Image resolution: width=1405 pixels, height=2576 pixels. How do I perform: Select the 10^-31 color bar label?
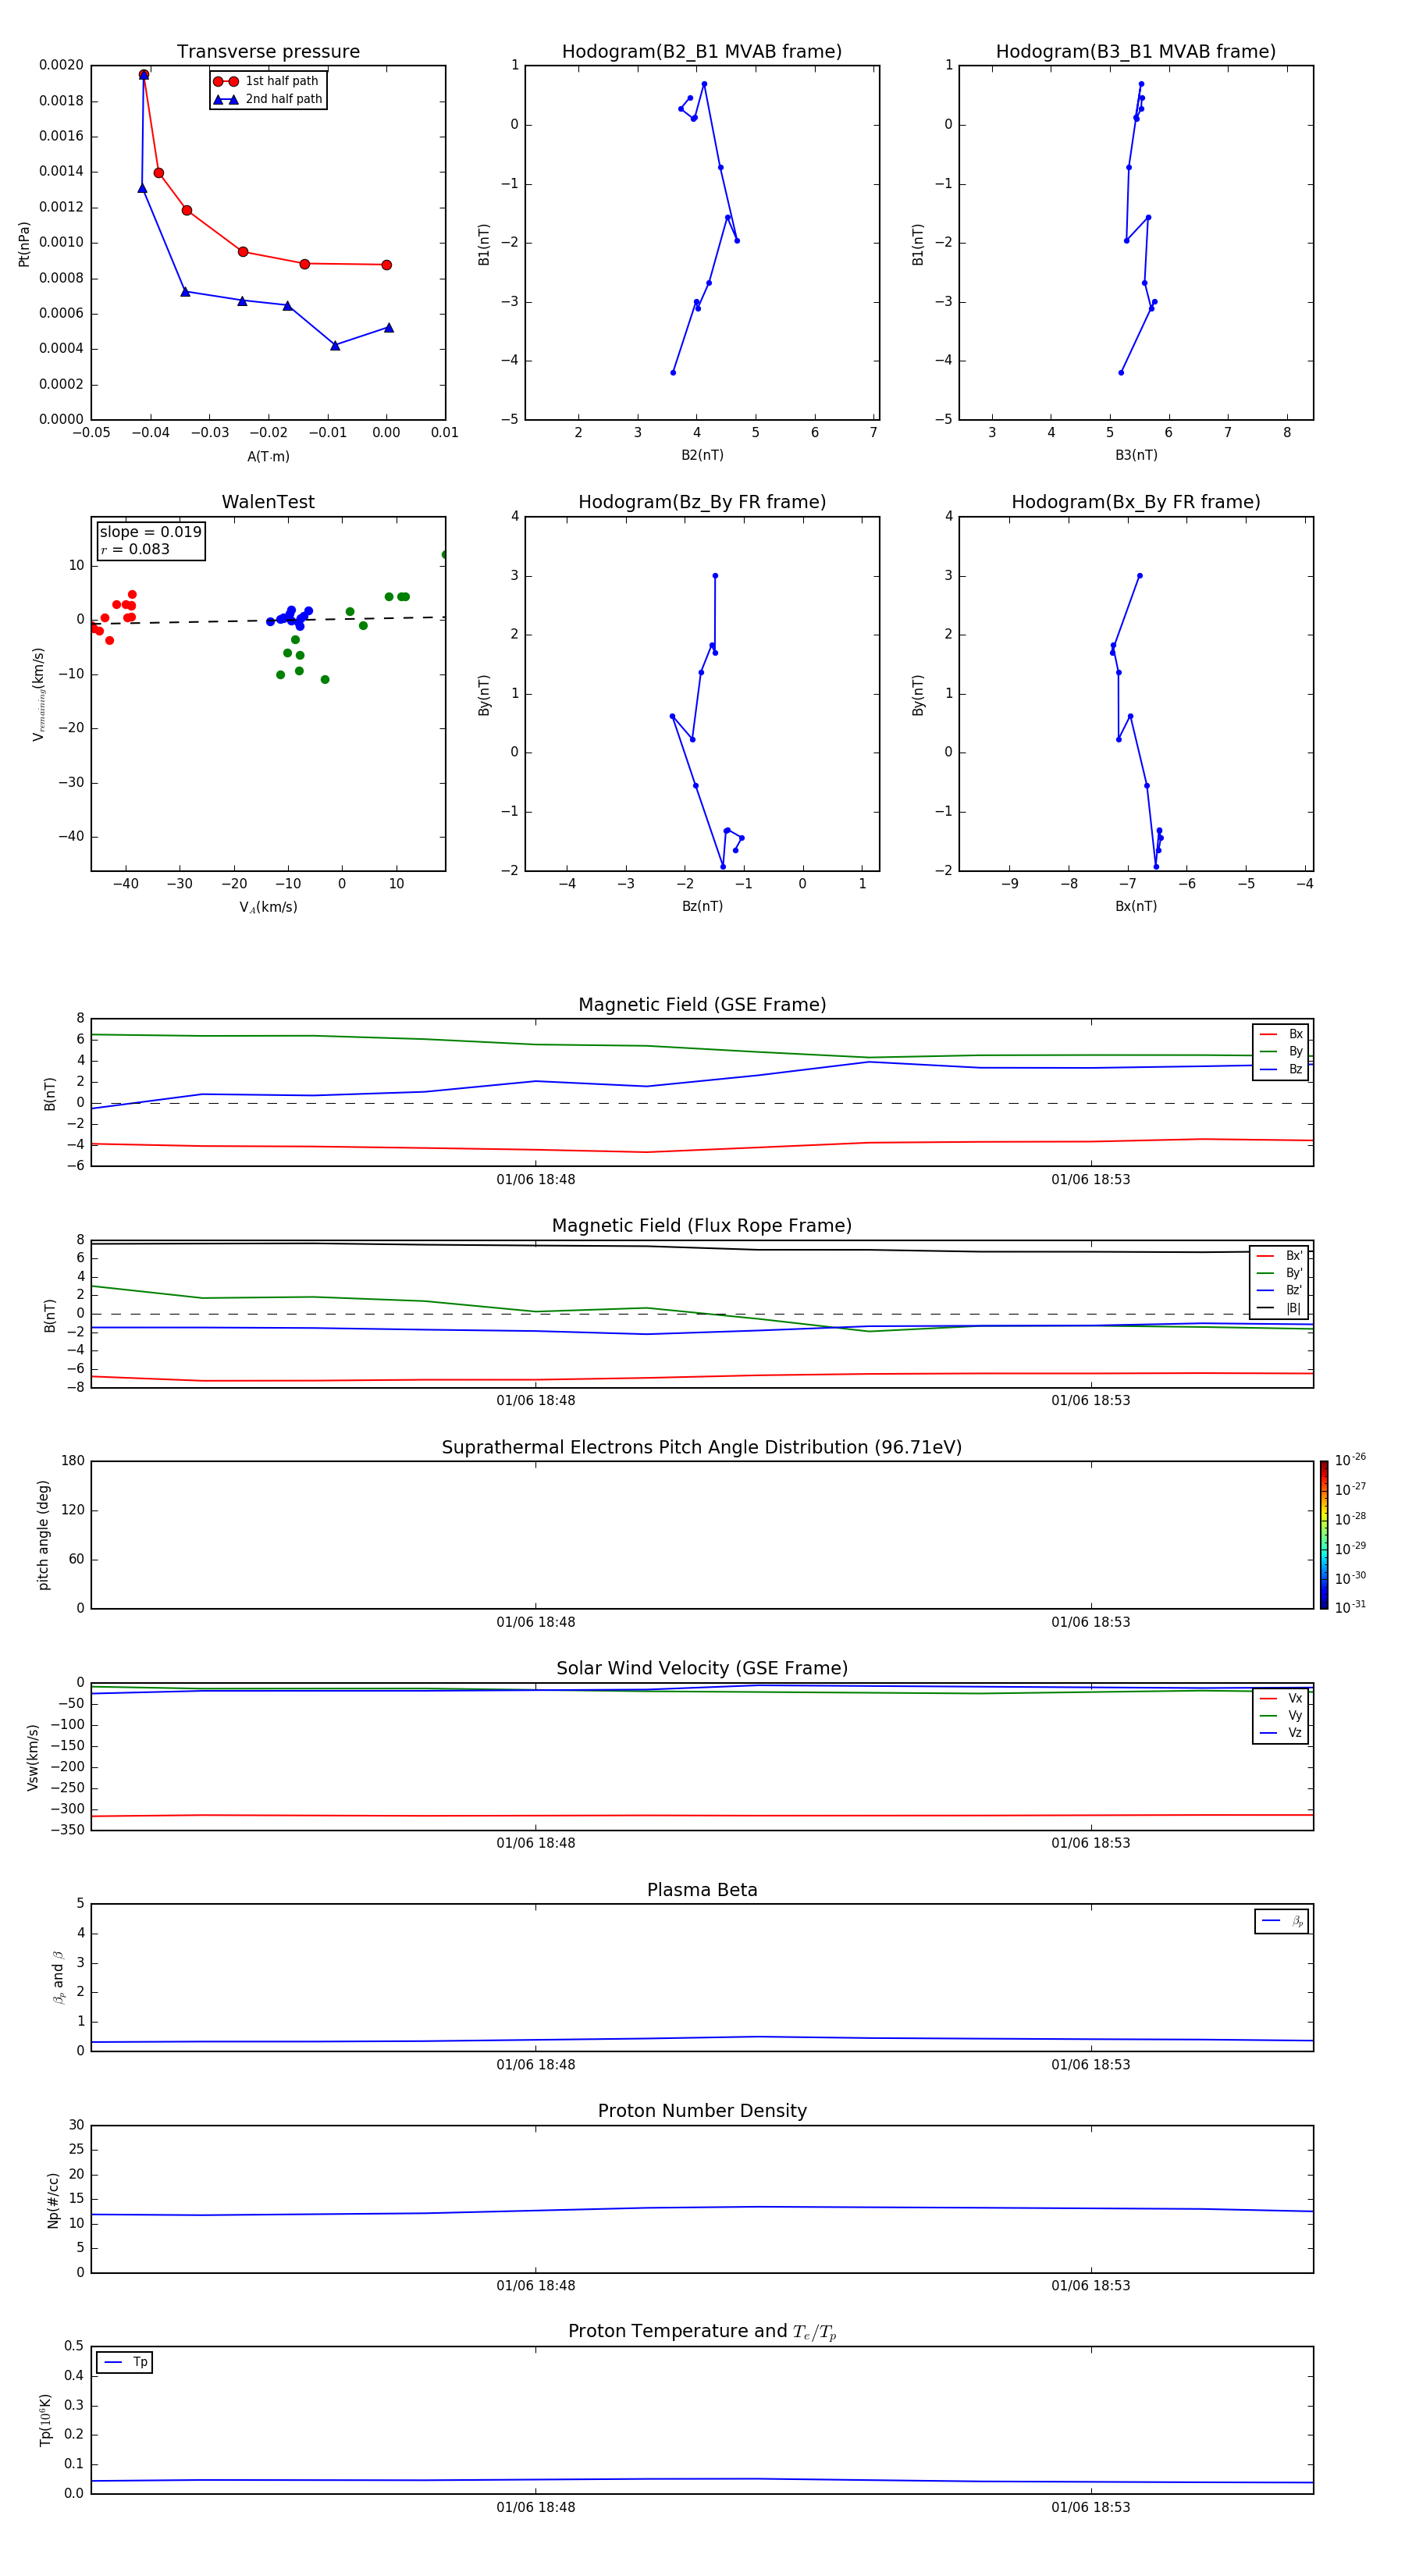point(1350,1607)
